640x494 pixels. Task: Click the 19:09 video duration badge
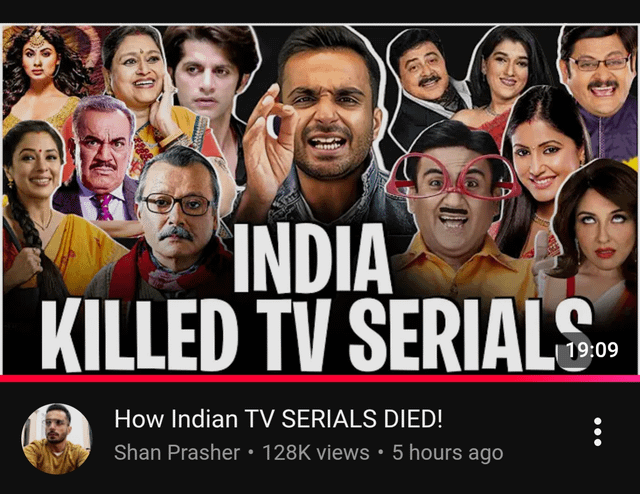click(x=591, y=350)
